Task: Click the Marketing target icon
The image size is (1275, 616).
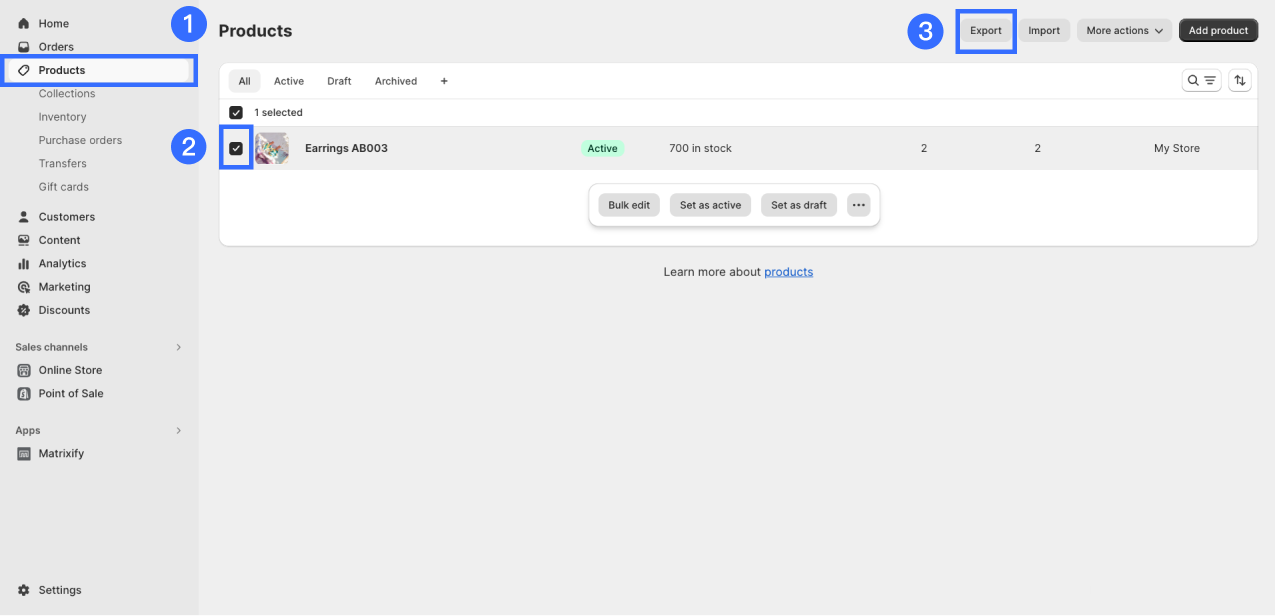Action: click(x=24, y=287)
